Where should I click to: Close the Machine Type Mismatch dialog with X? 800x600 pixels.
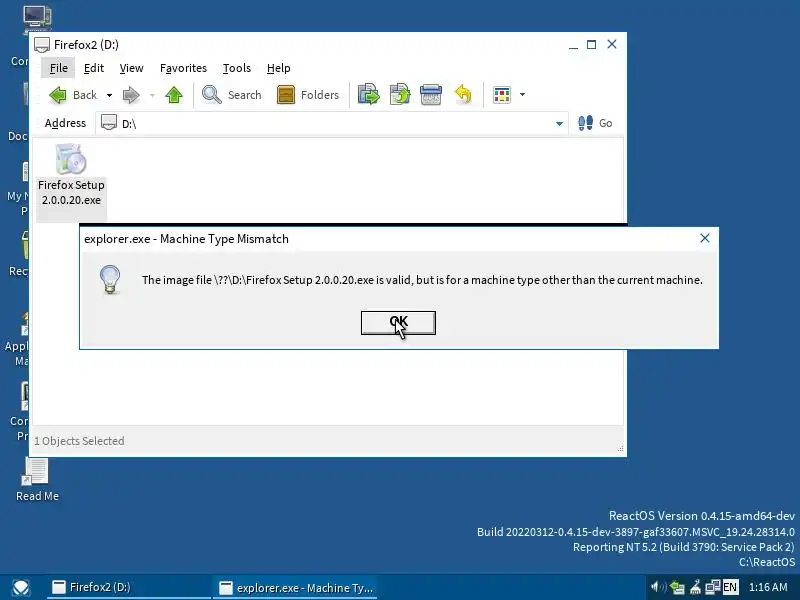[x=705, y=238]
